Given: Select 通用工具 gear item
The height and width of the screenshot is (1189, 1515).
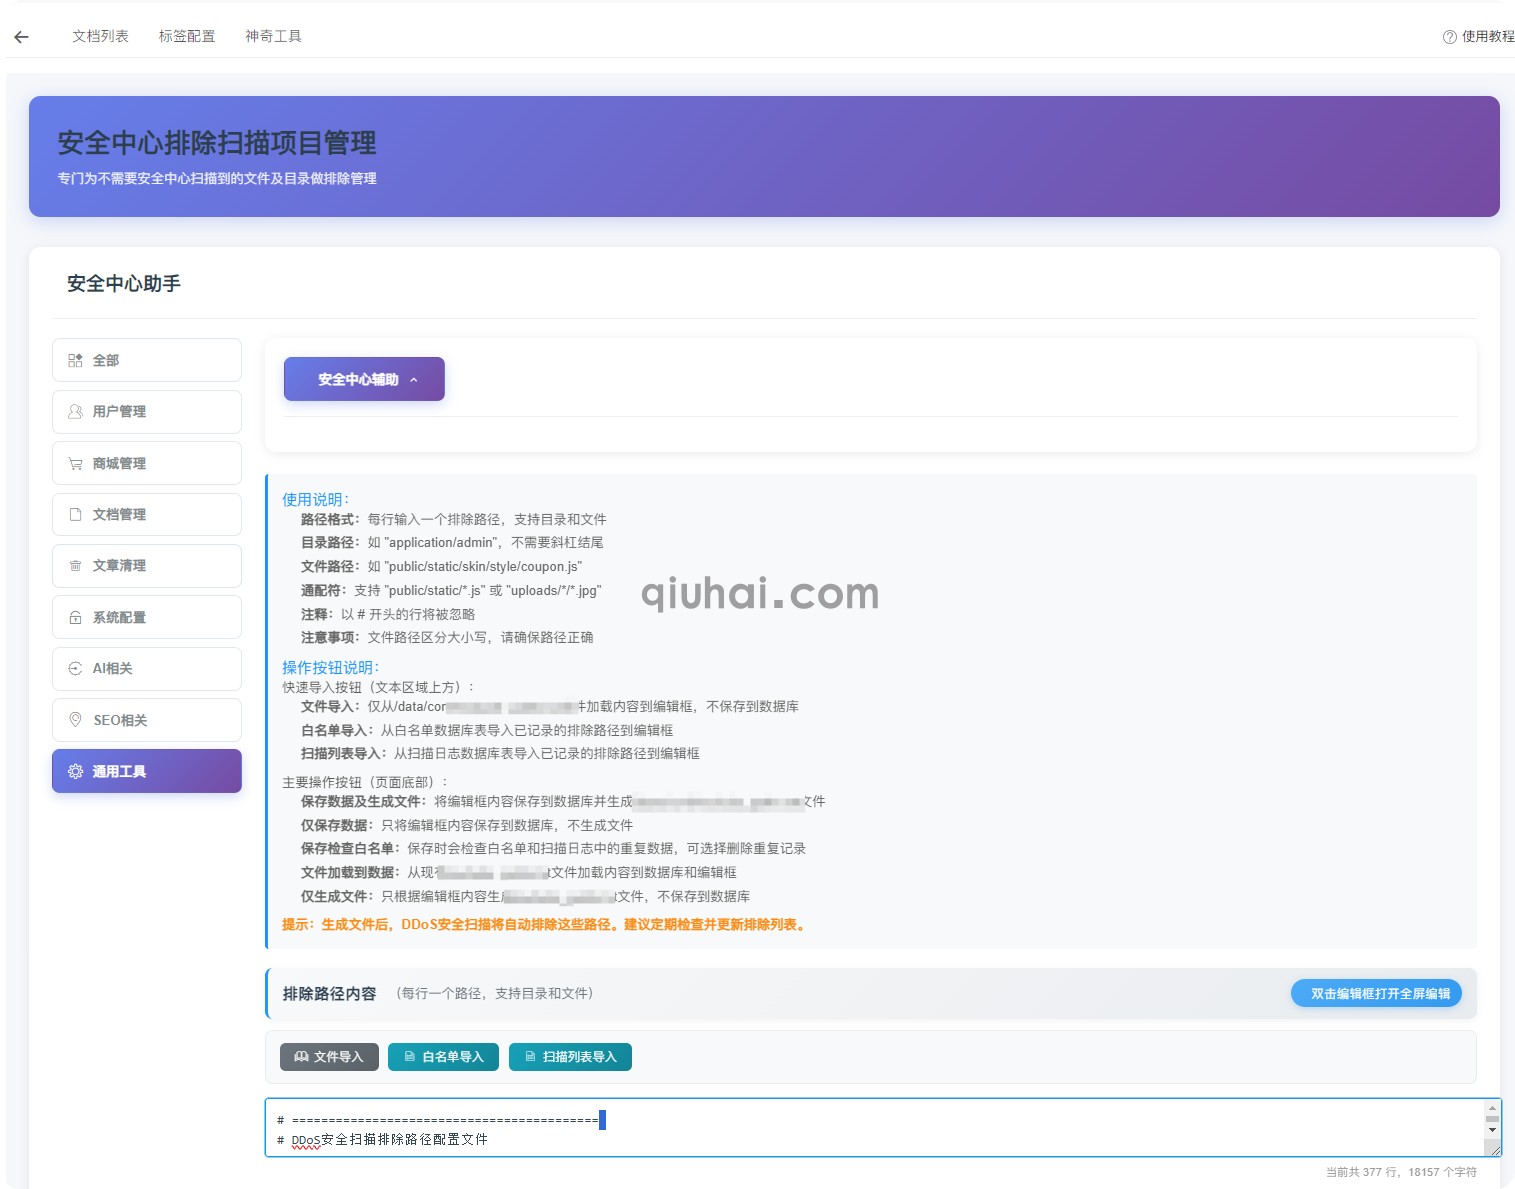Looking at the screenshot, I should pos(147,771).
